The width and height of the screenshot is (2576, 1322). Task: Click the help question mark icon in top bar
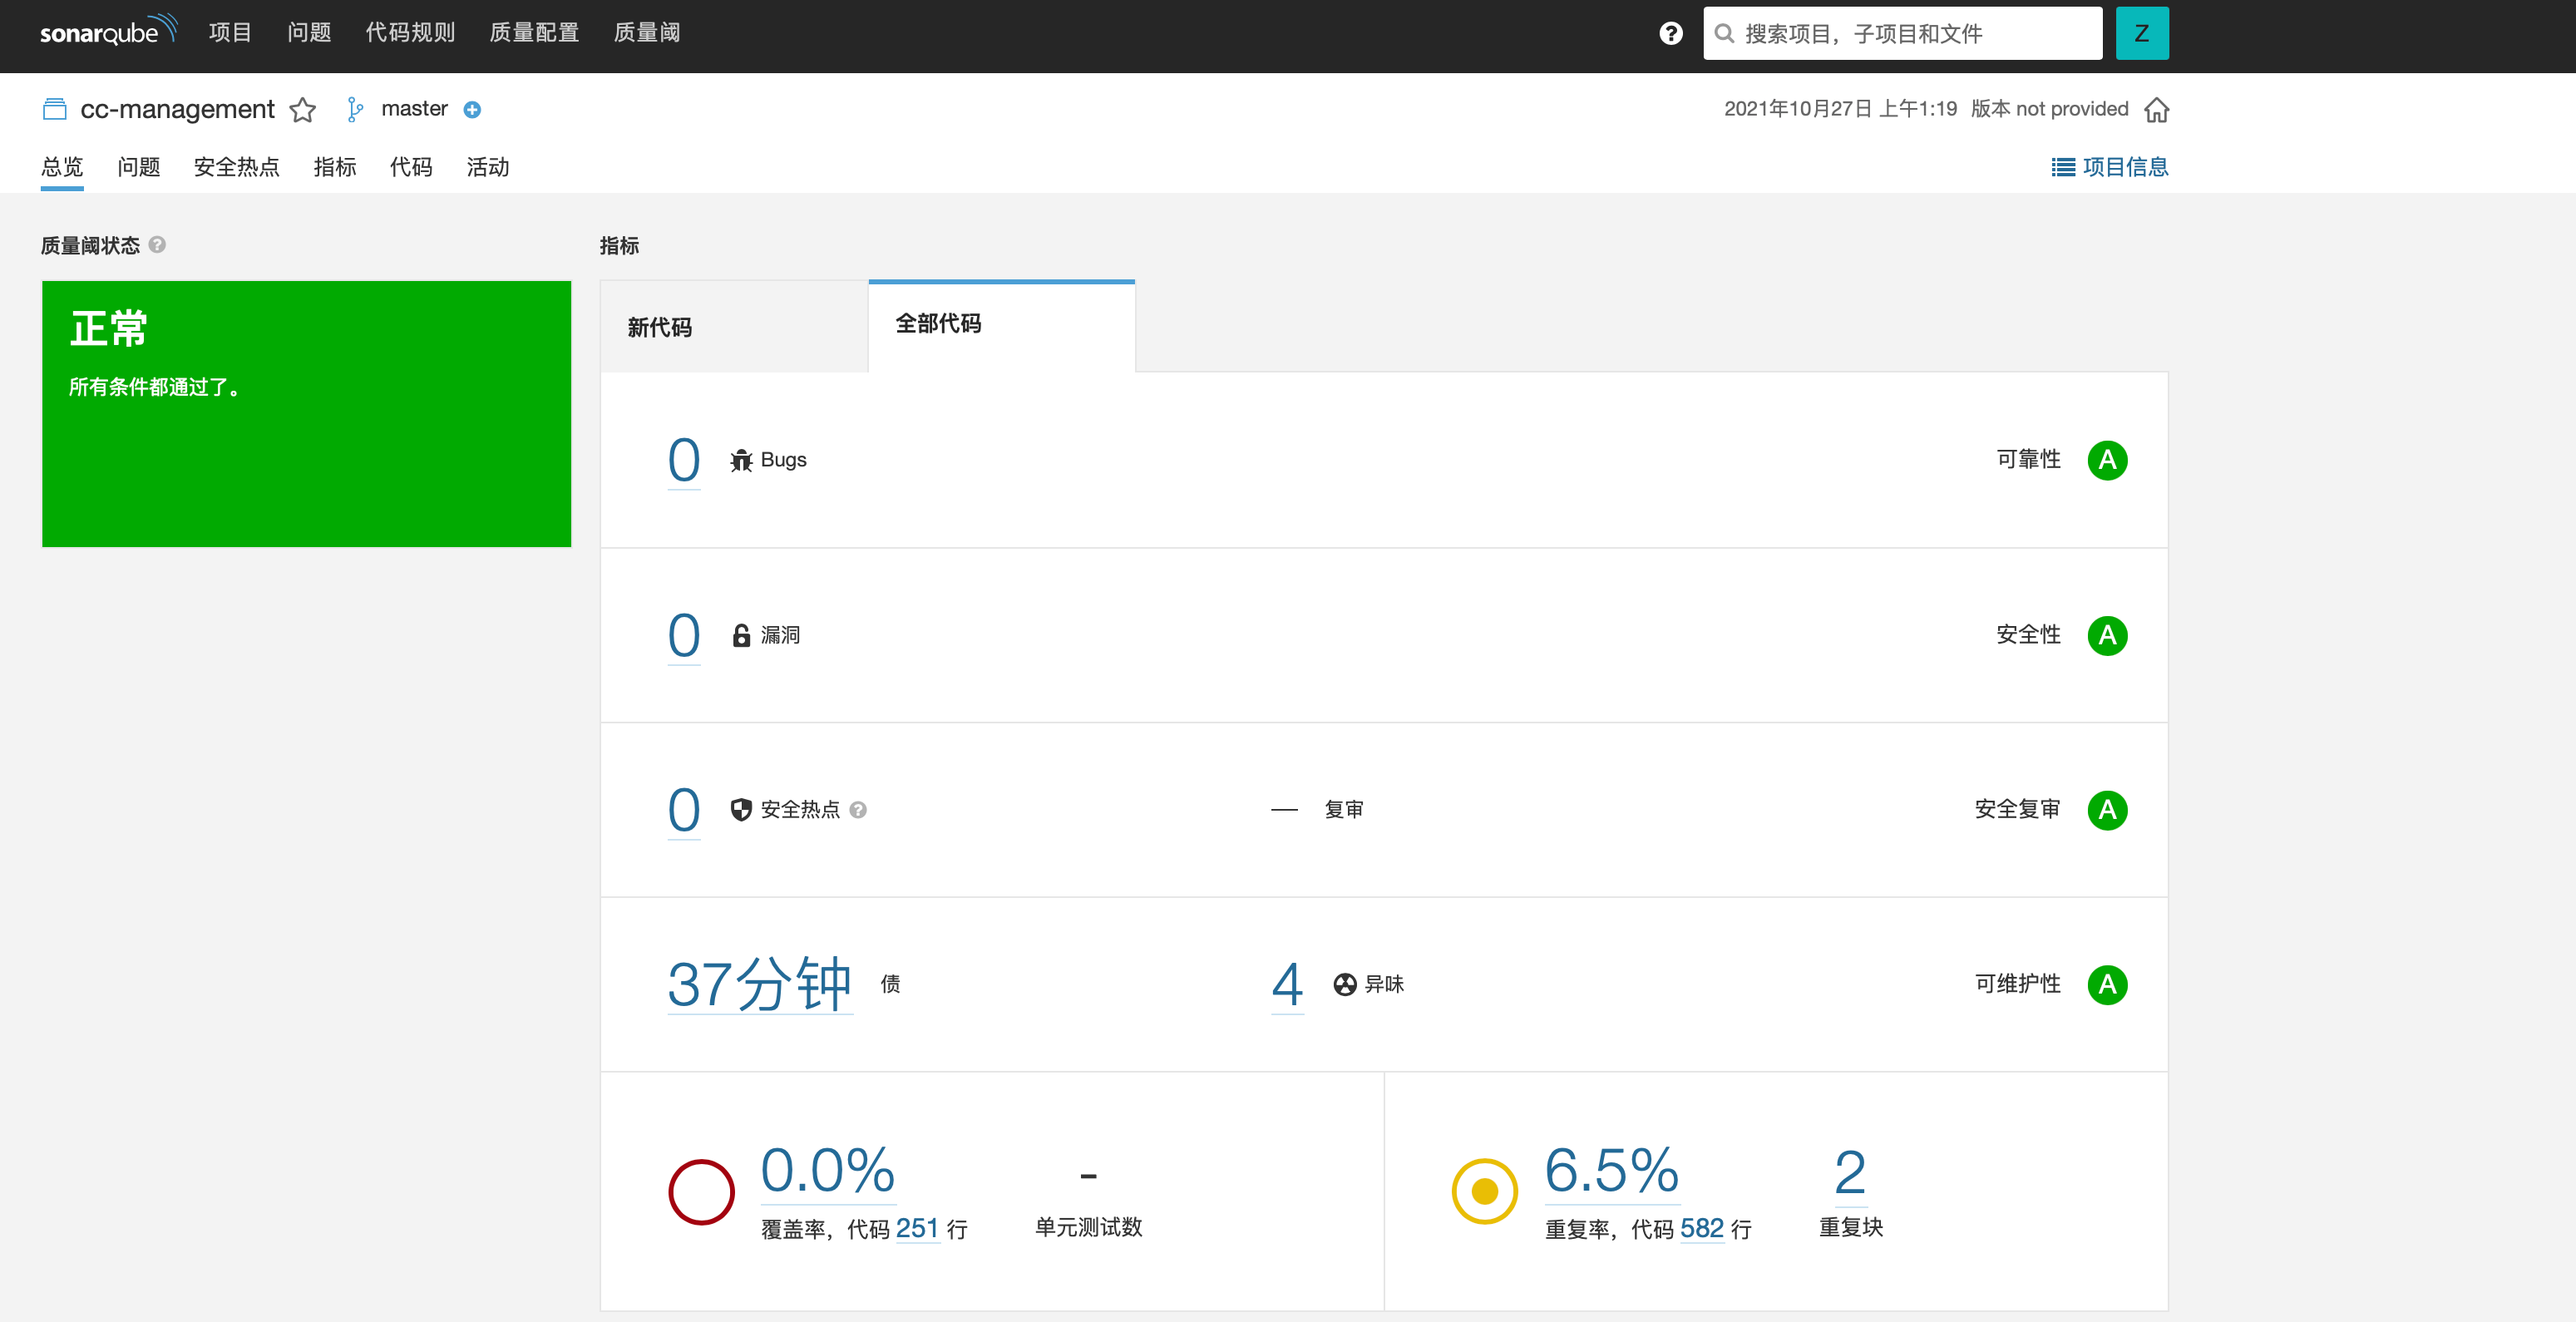[1670, 34]
